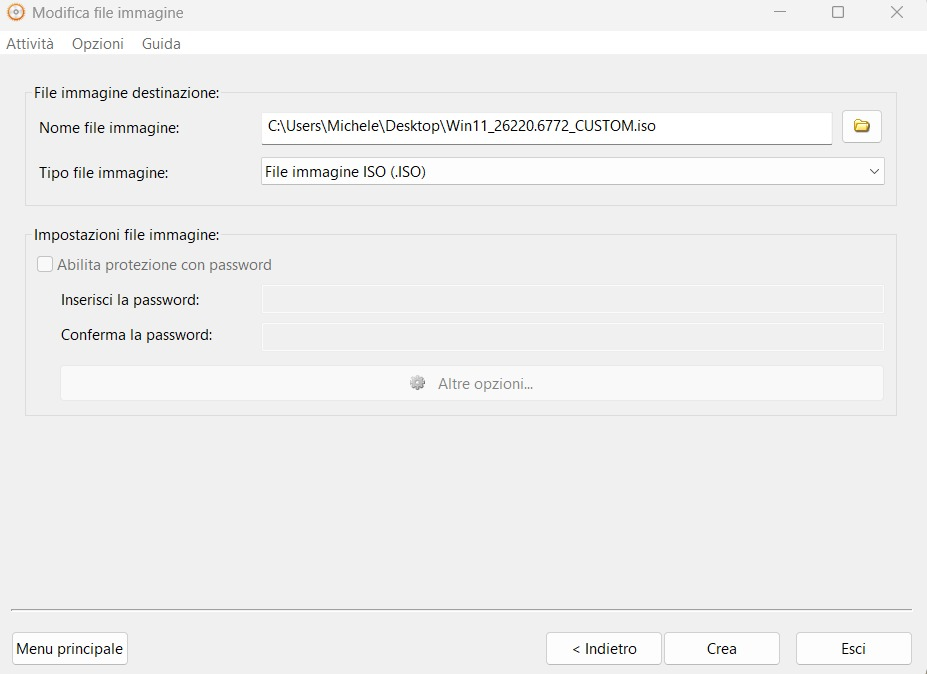Open the Guida menu

pos(161,44)
